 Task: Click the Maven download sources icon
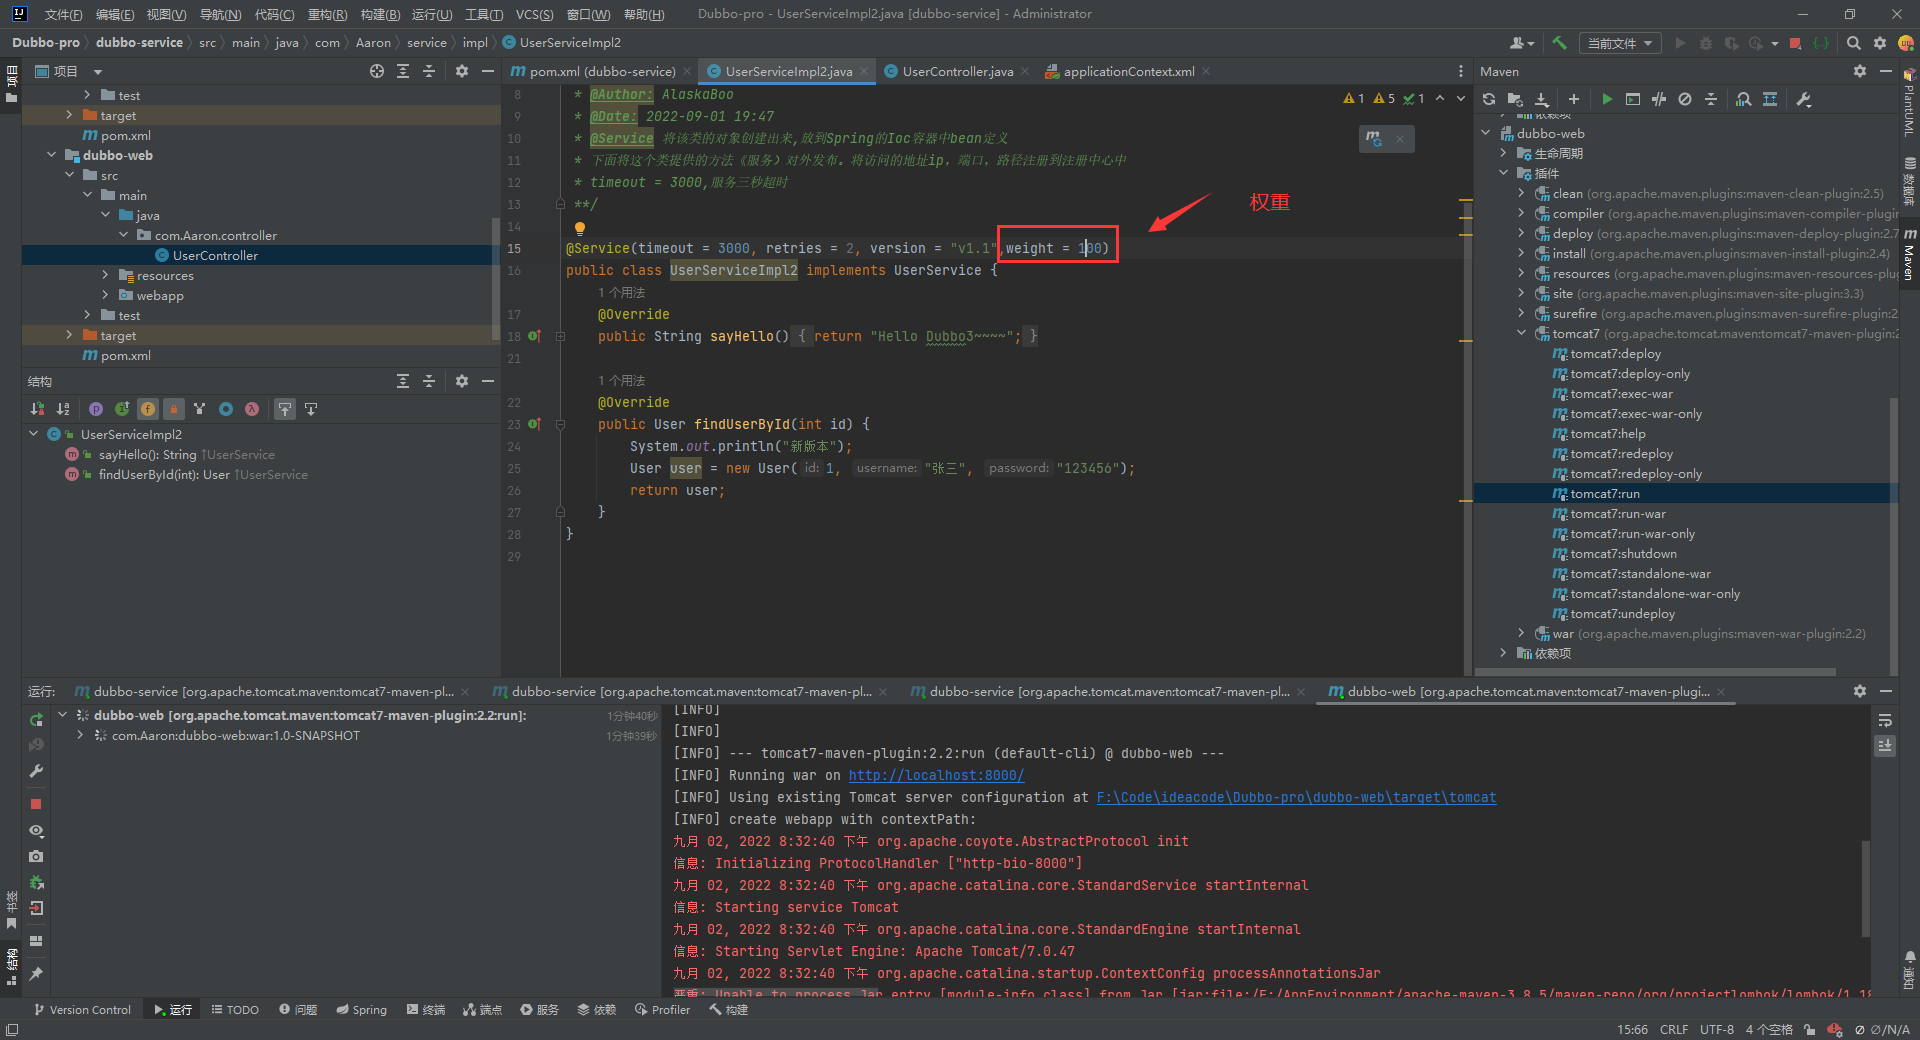click(1541, 99)
